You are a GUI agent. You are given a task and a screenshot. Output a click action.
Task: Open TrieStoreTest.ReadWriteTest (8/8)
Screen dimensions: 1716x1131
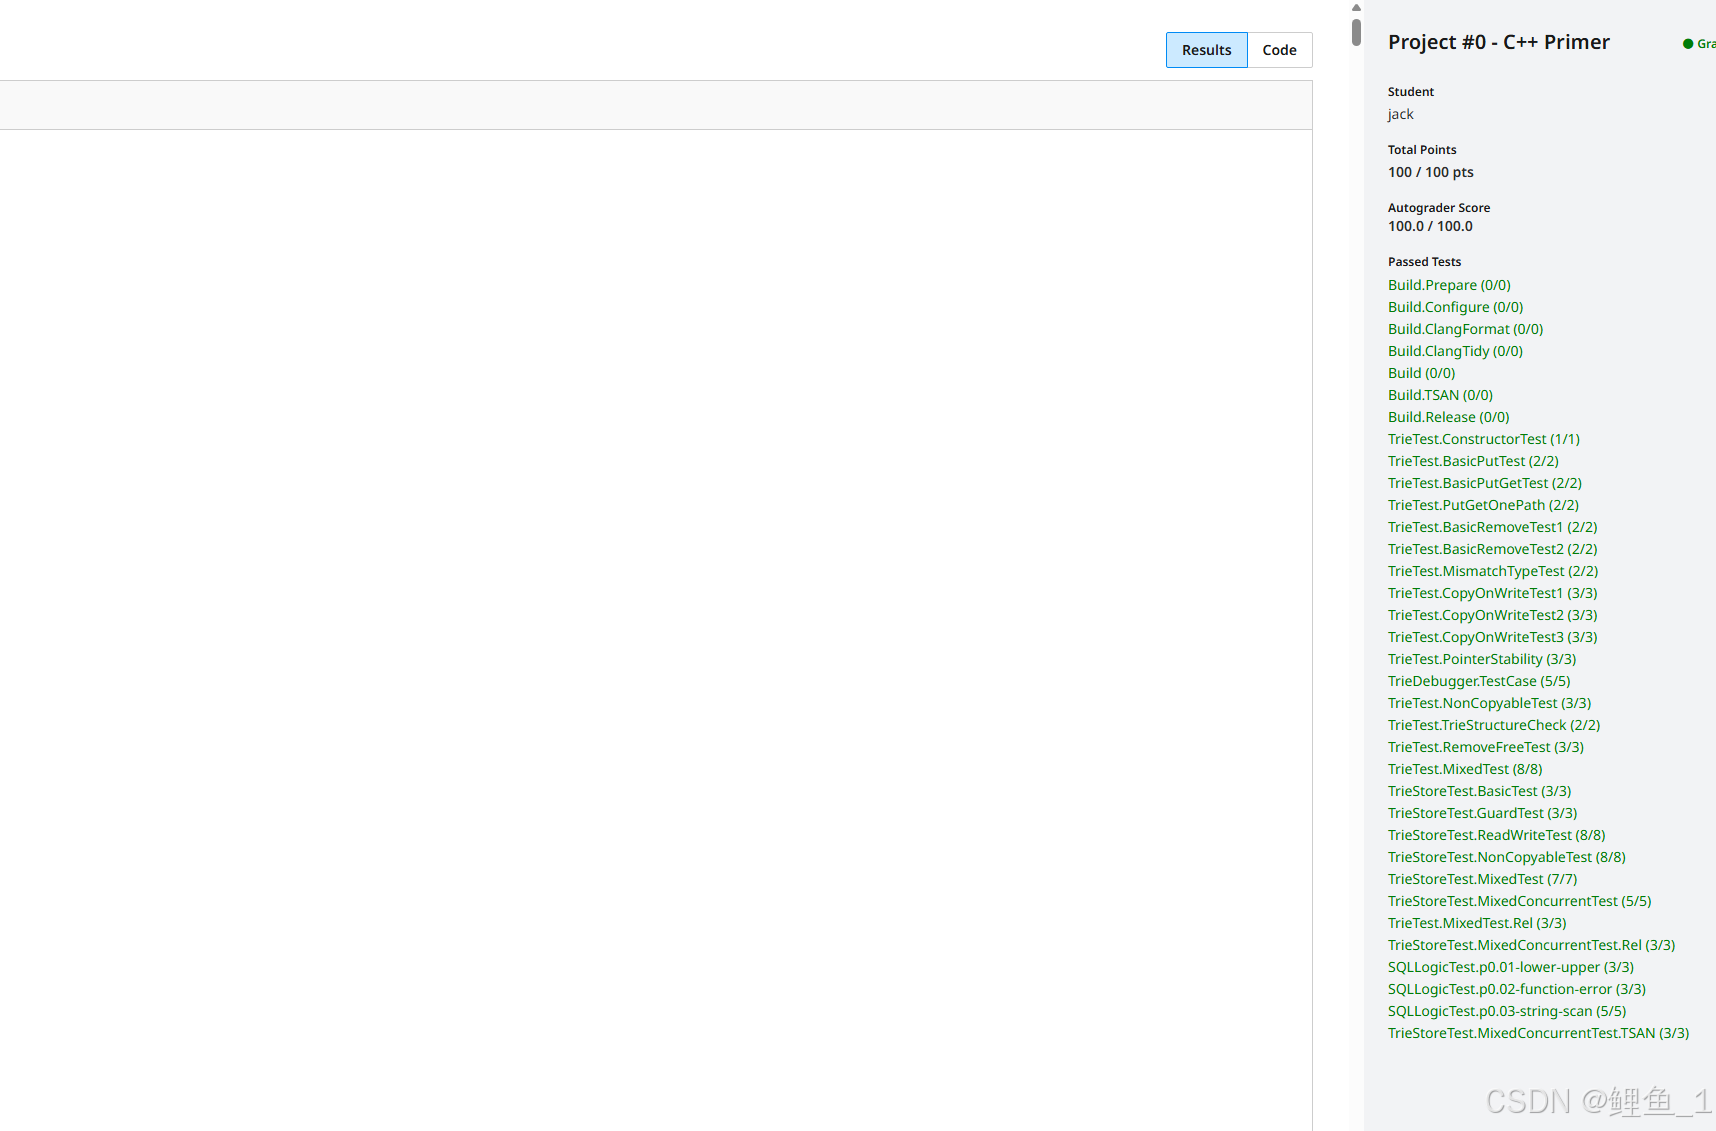pyautogui.click(x=1496, y=835)
